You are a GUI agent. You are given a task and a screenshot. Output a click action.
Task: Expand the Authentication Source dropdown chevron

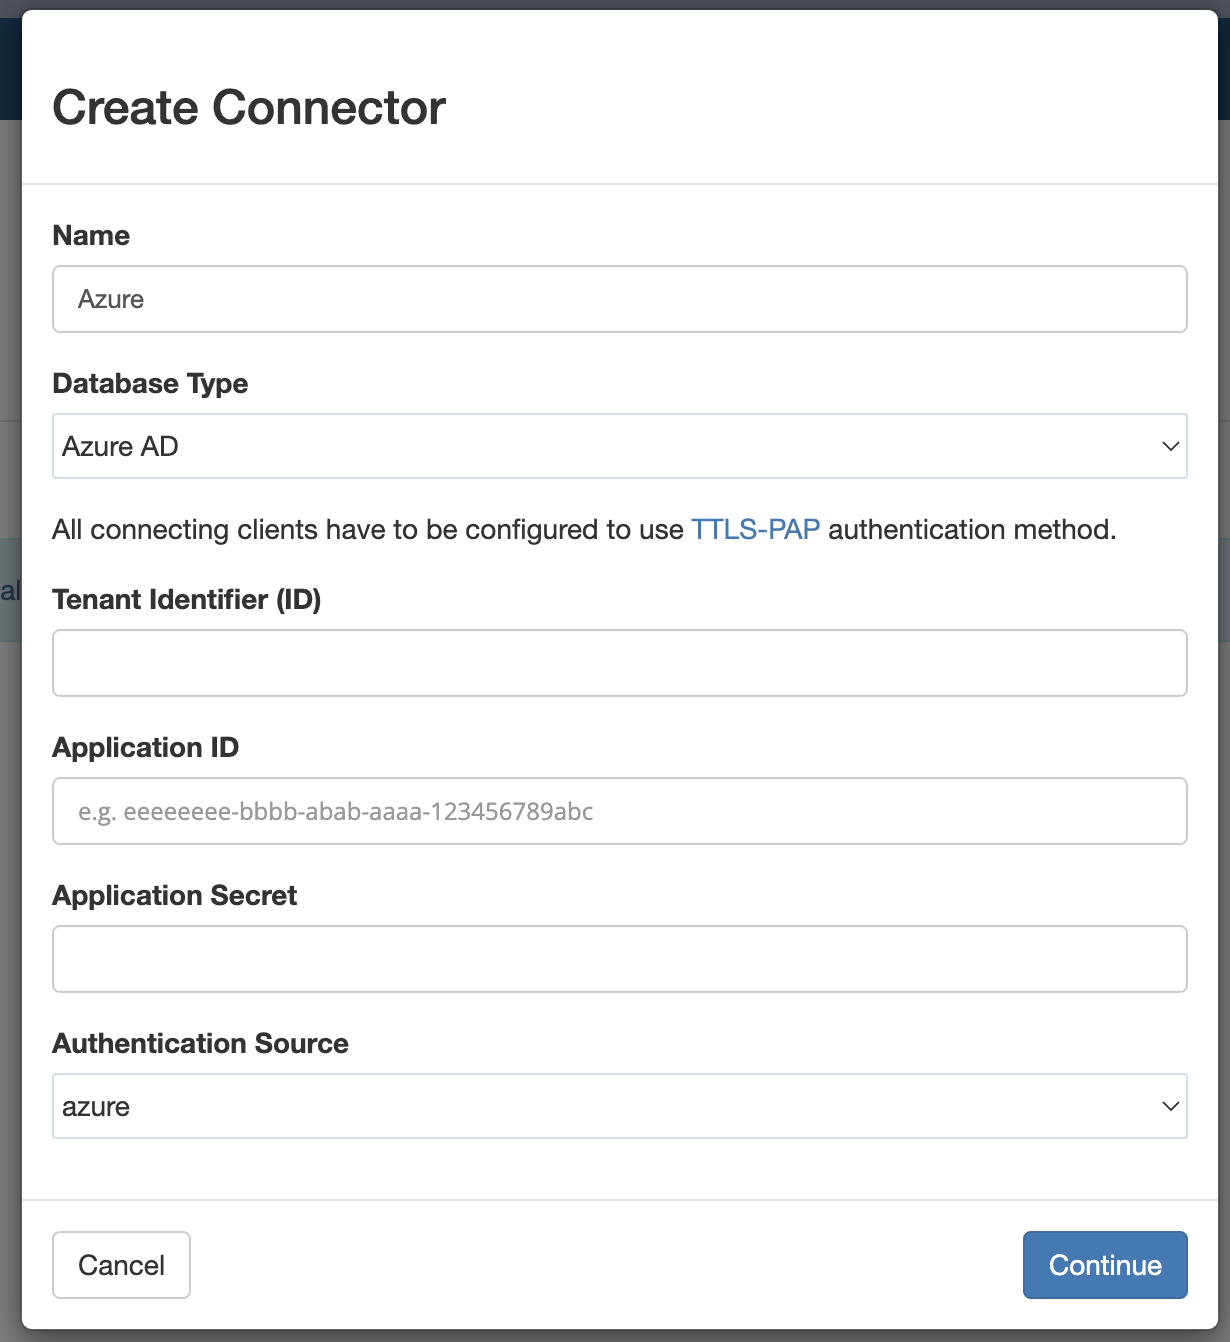[x=1171, y=1106]
